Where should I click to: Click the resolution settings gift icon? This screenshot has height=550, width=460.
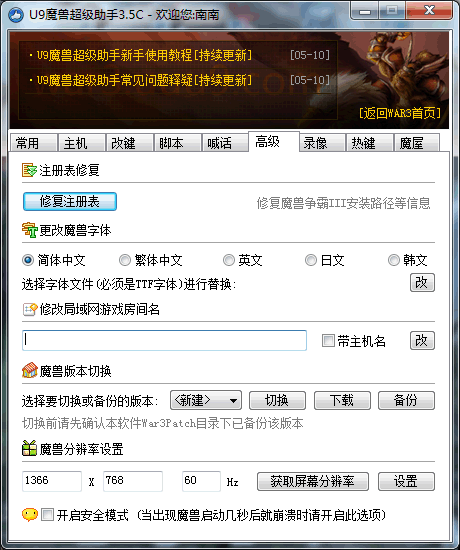click(29, 449)
